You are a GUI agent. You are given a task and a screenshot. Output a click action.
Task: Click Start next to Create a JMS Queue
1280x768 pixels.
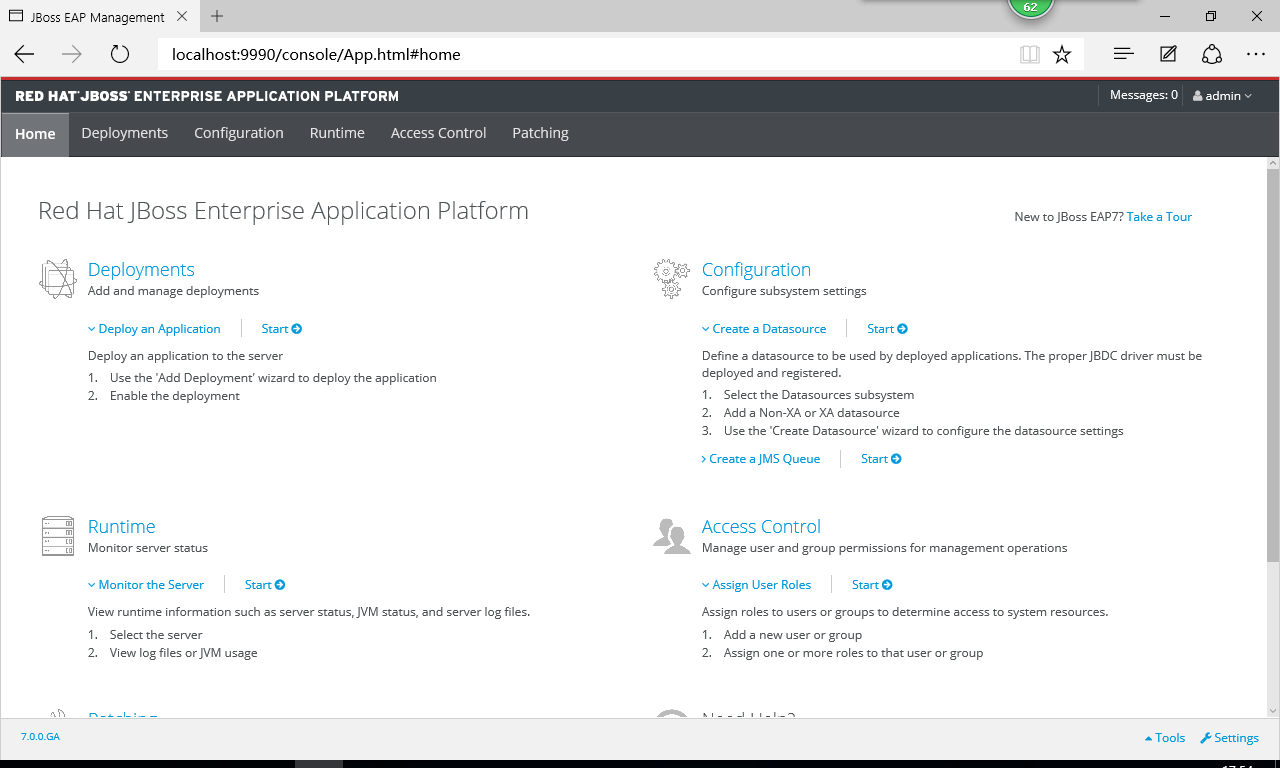coord(881,459)
